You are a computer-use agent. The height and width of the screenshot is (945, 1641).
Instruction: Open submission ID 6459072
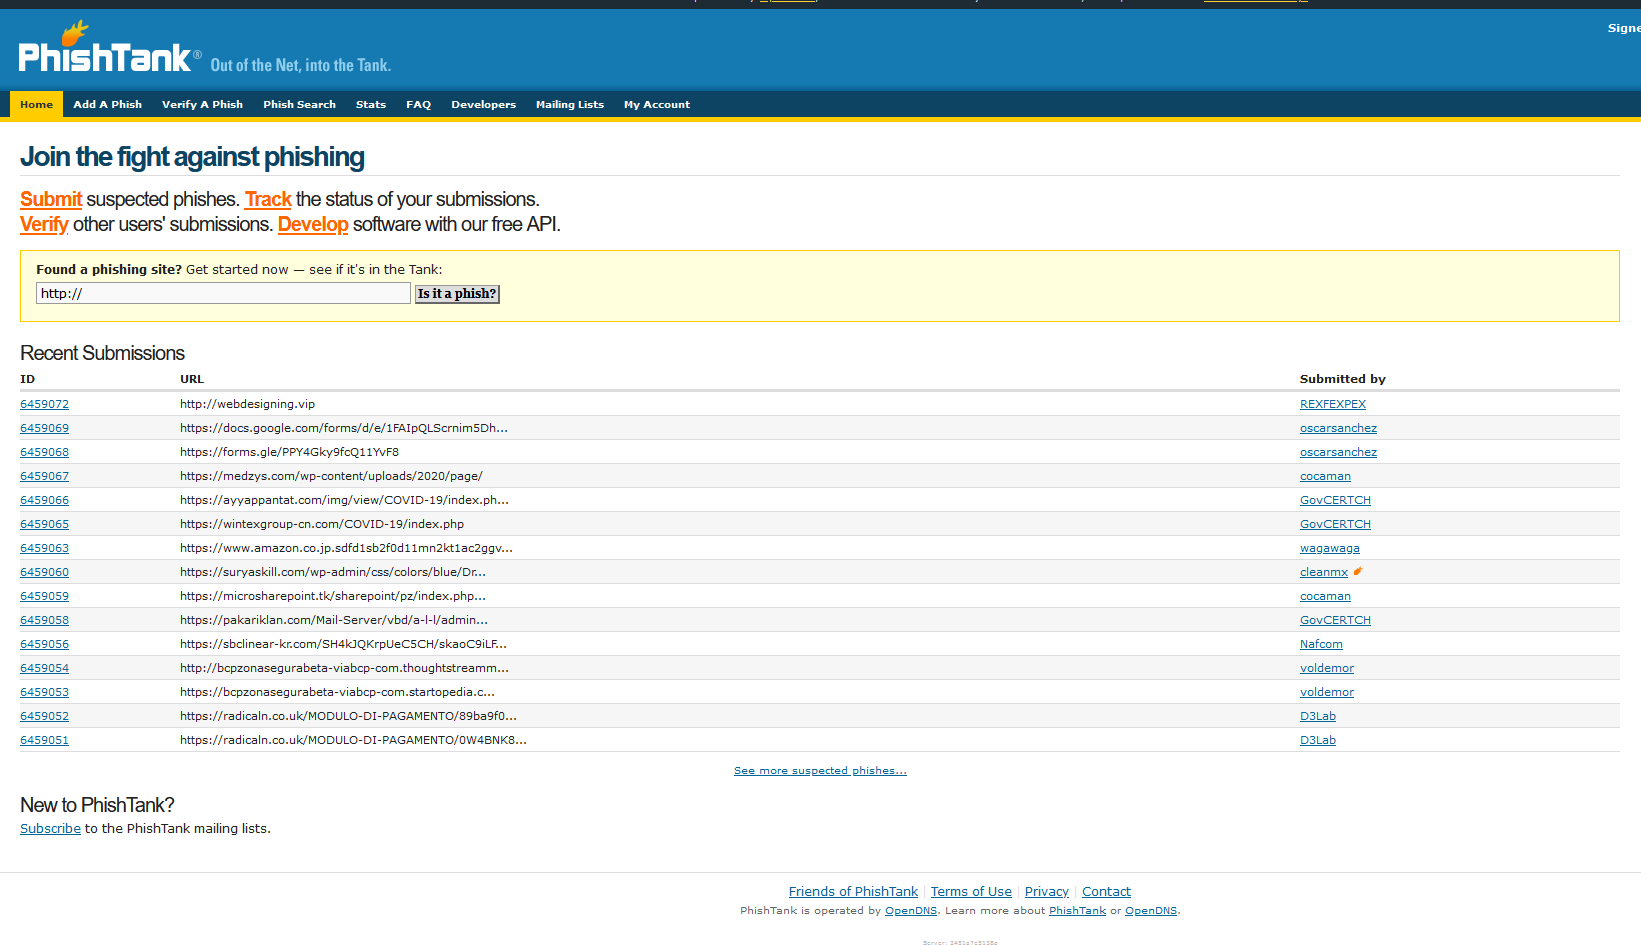tap(44, 404)
